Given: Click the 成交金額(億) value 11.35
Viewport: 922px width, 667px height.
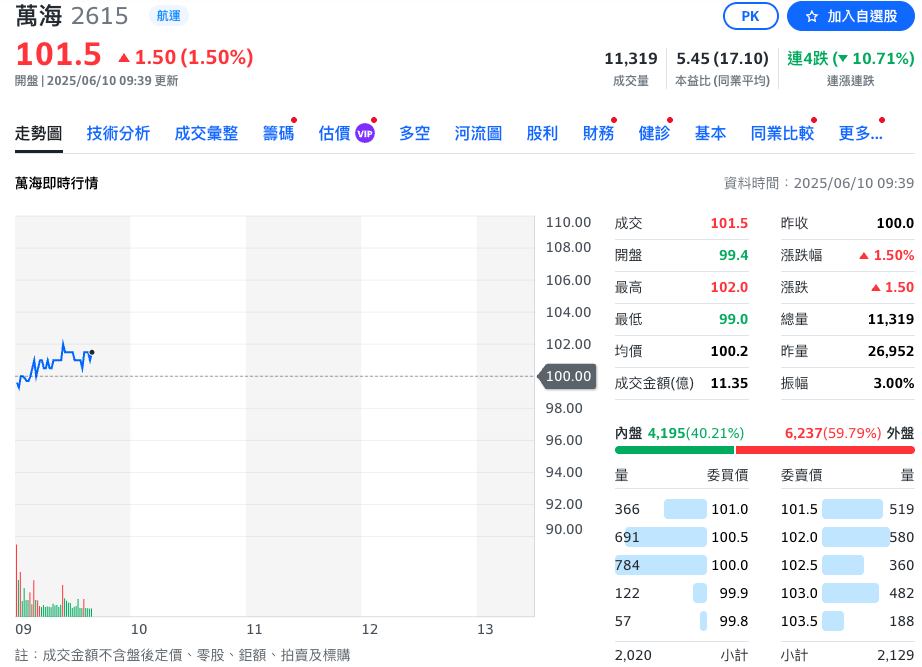Looking at the screenshot, I should point(729,383).
